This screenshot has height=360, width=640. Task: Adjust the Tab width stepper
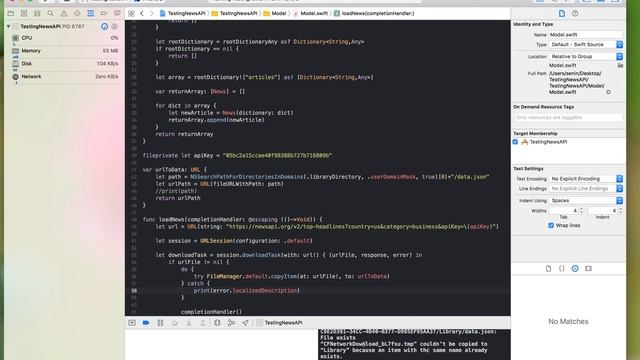(x=582, y=211)
